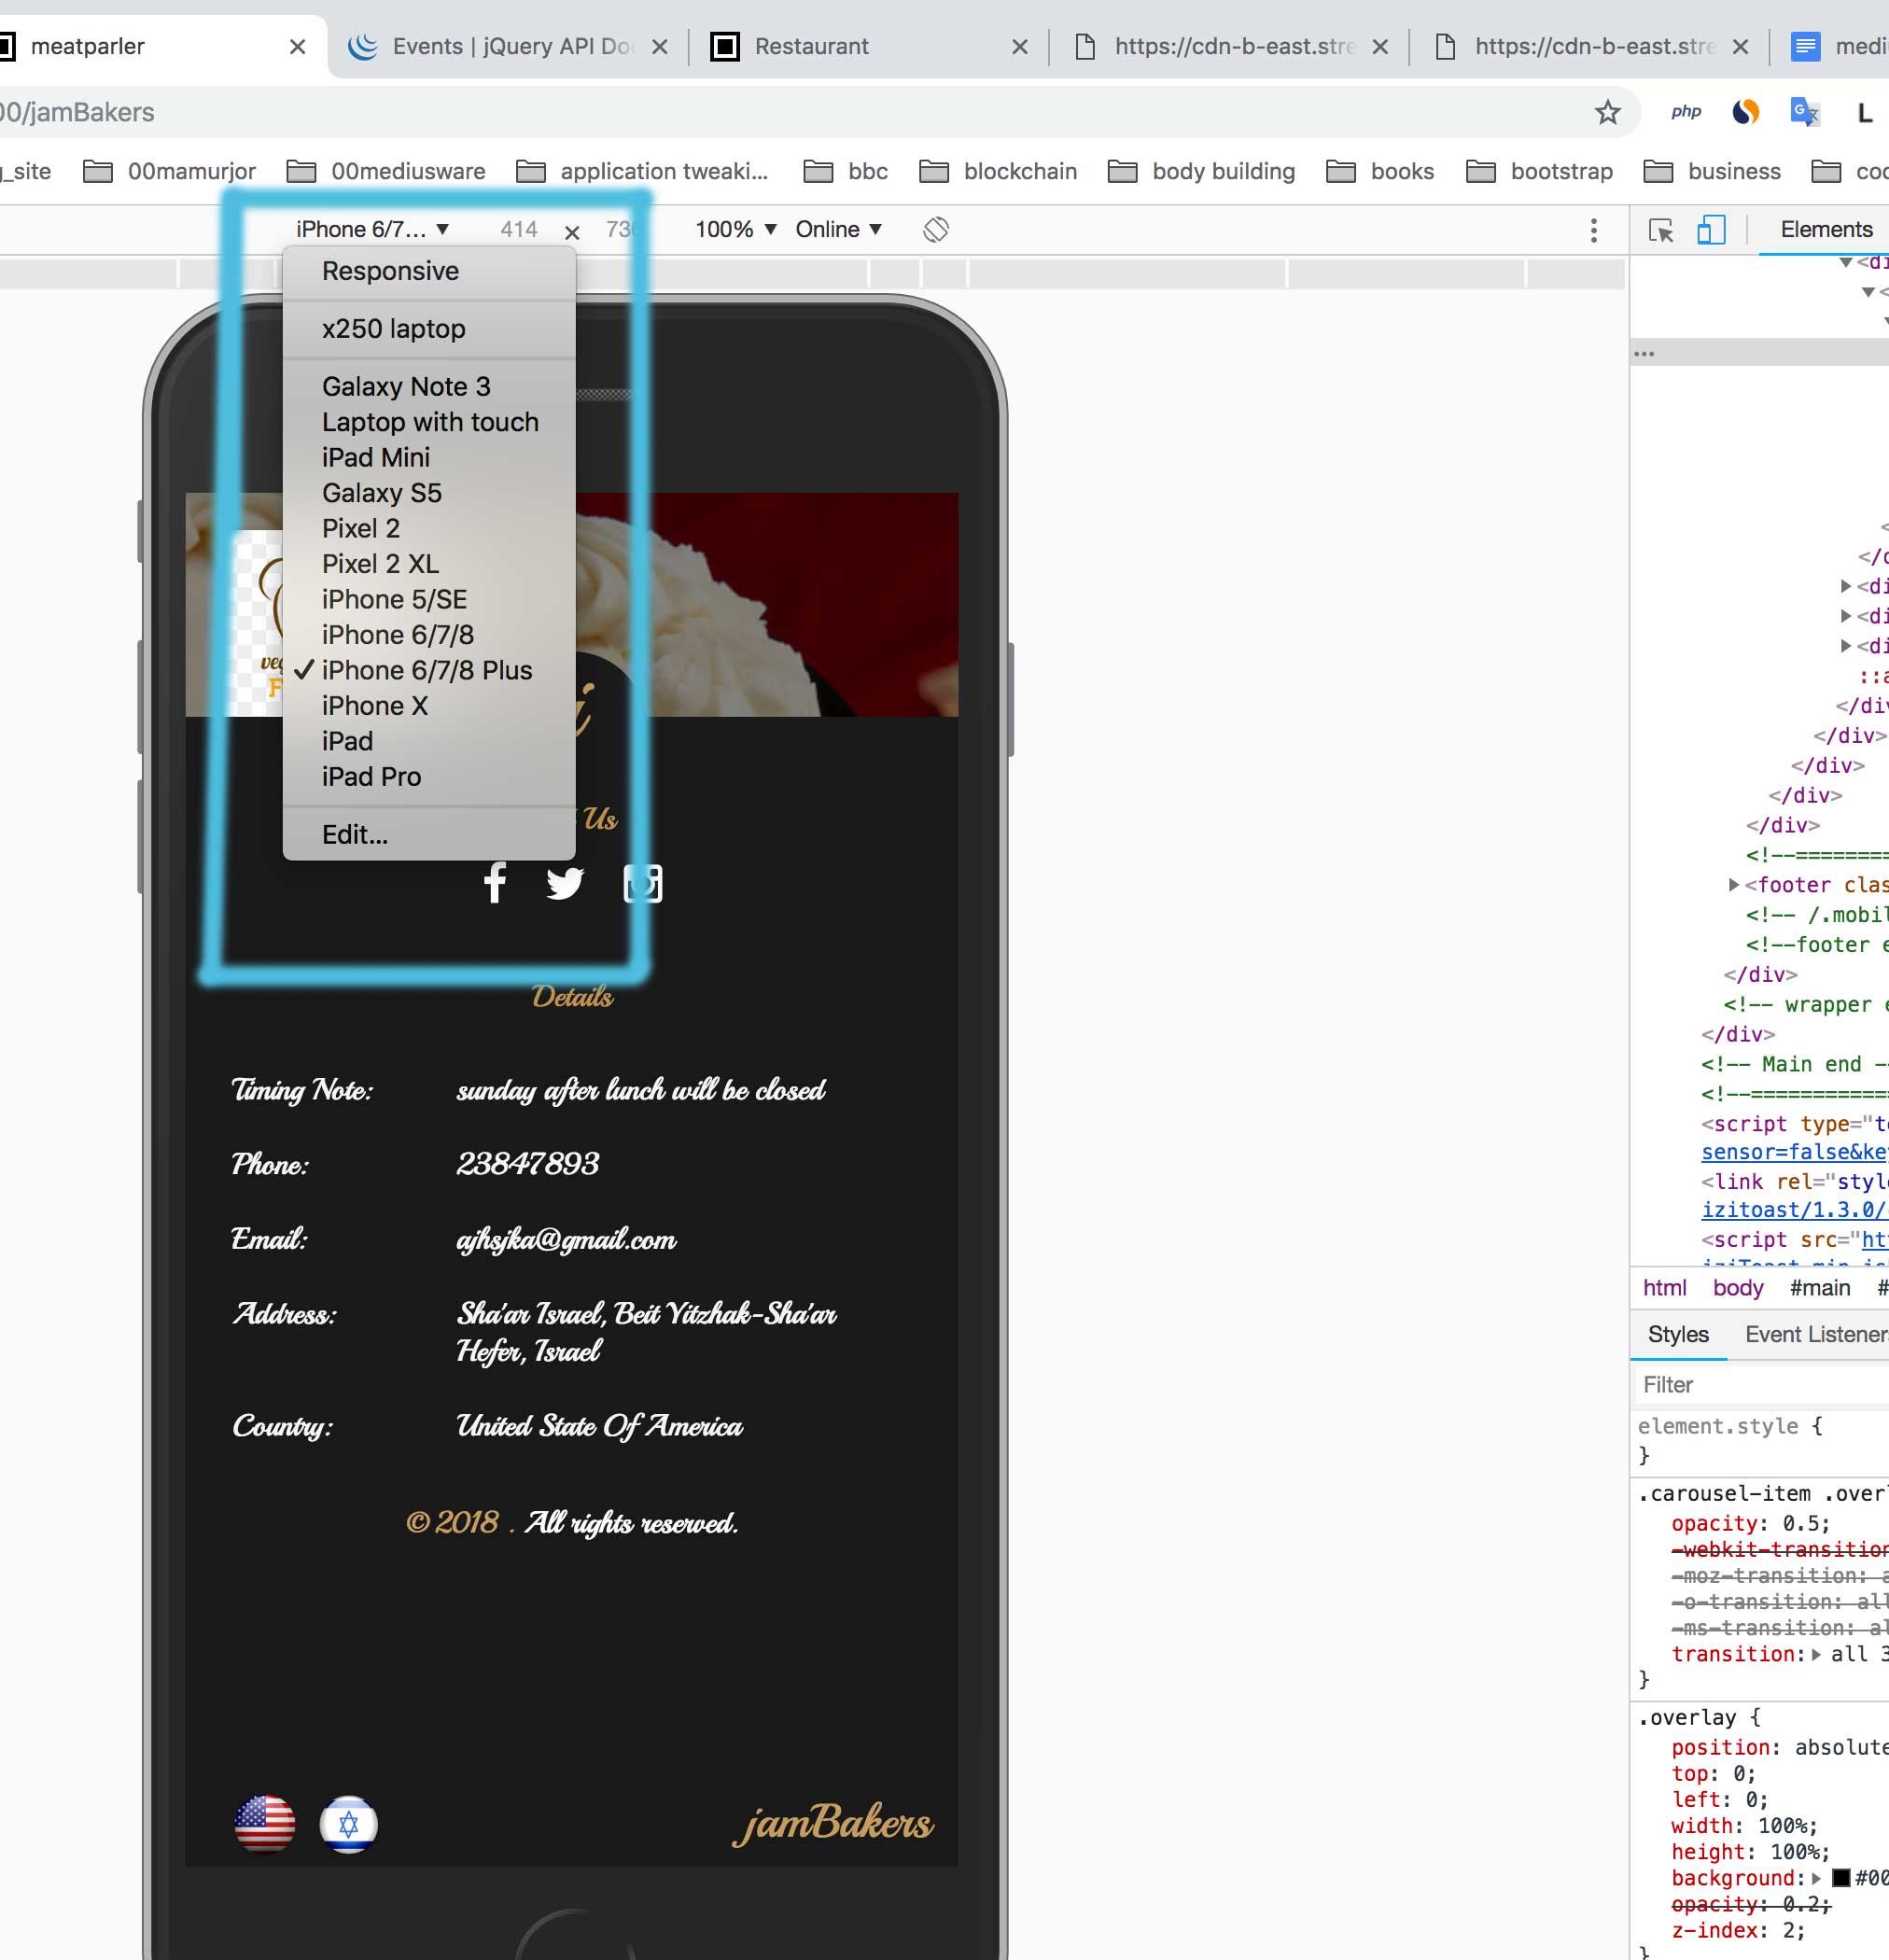This screenshot has width=1889, height=1960.
Task: Open the izitoast stylesheet link
Action: [1794, 1210]
